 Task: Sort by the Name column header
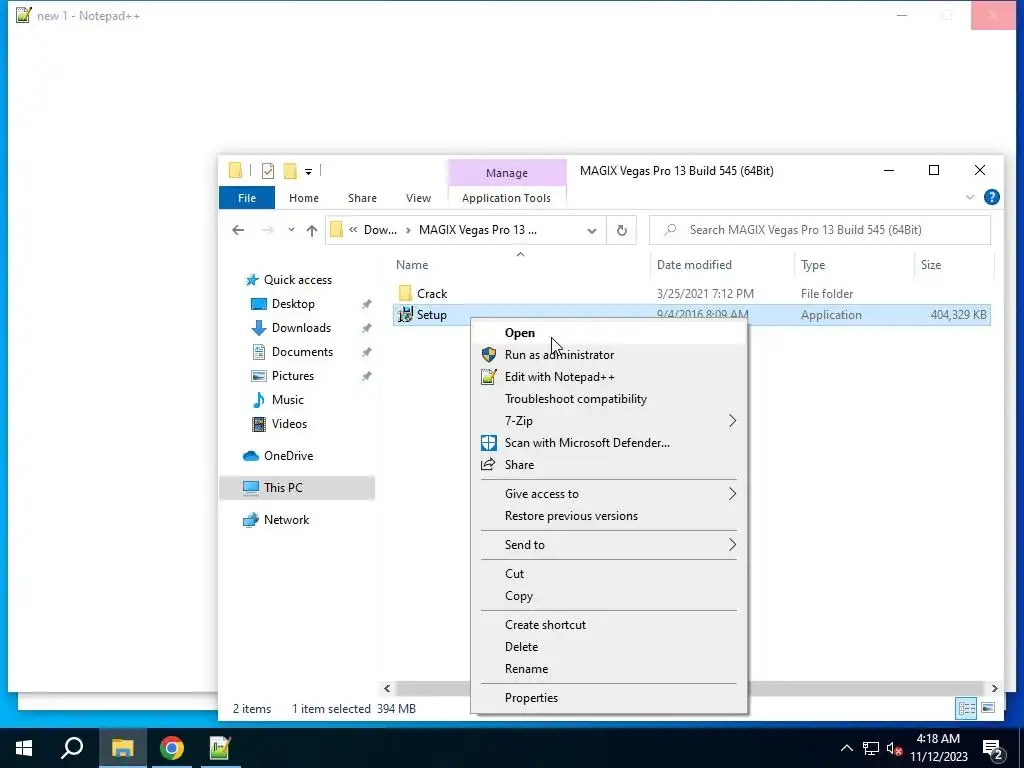pos(412,264)
